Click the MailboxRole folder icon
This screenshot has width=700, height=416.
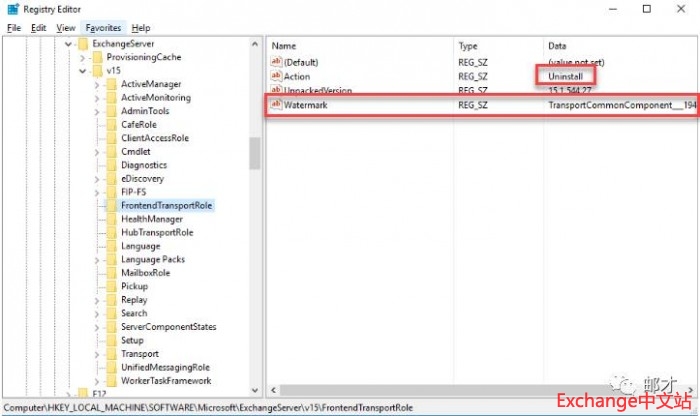(111, 272)
